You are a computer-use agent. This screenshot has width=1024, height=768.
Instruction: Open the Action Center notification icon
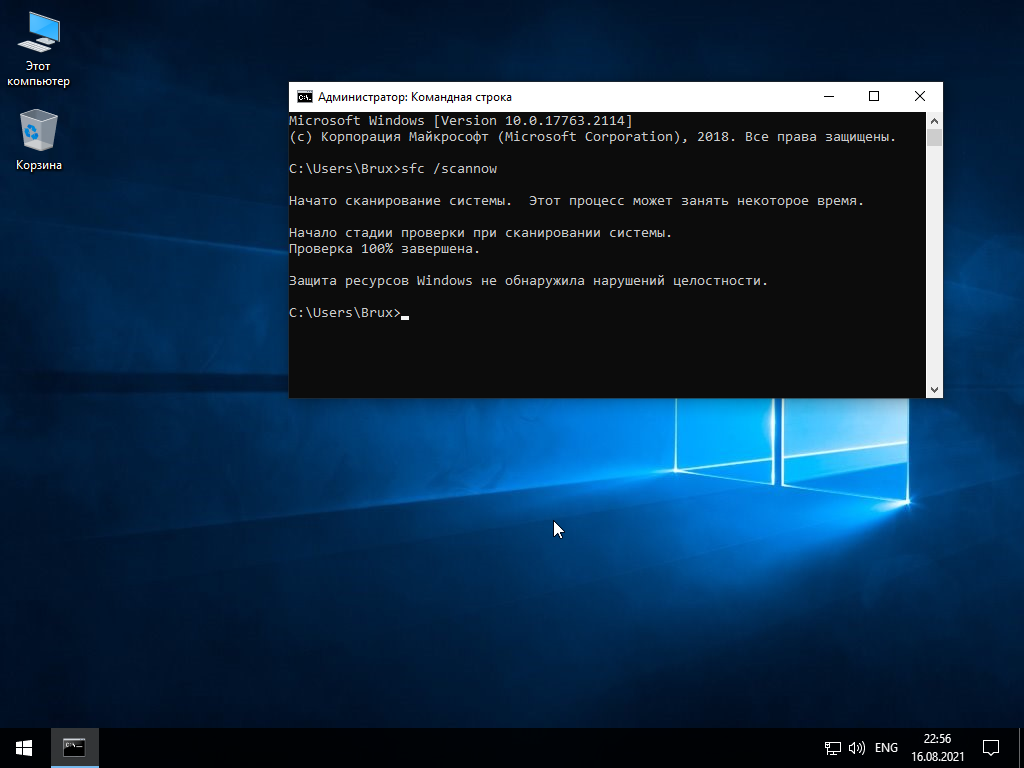click(991, 747)
